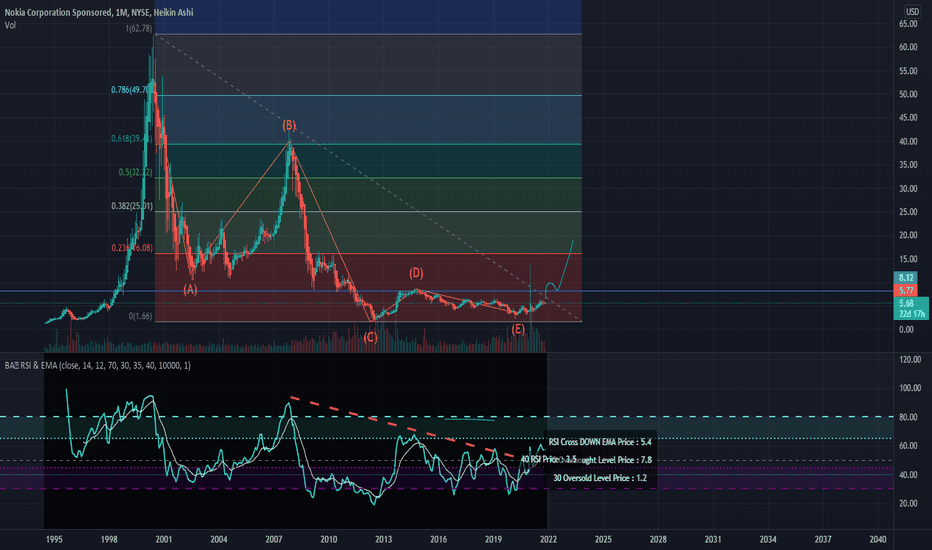Screen dimensions: 932x550
Task: Click the 2013 time axis label
Action: click(x=383, y=539)
